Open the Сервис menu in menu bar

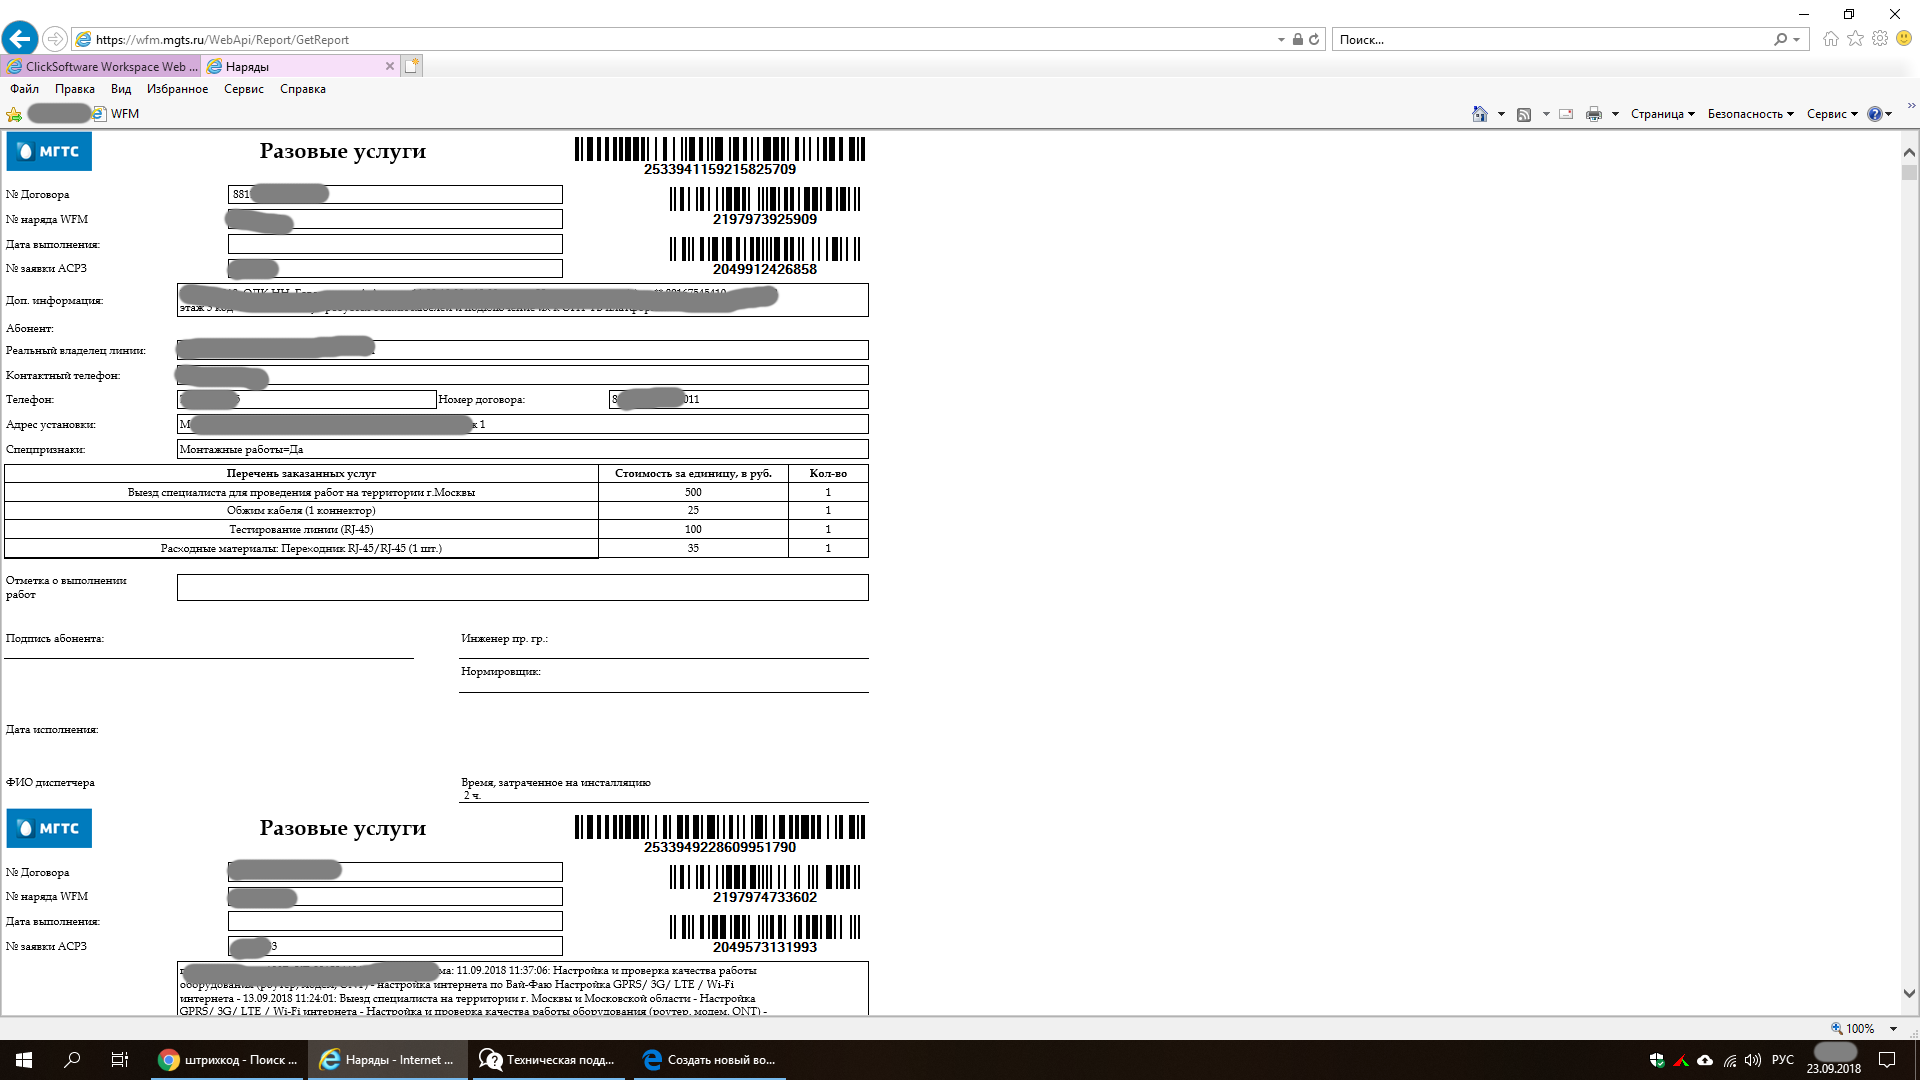[x=244, y=89]
